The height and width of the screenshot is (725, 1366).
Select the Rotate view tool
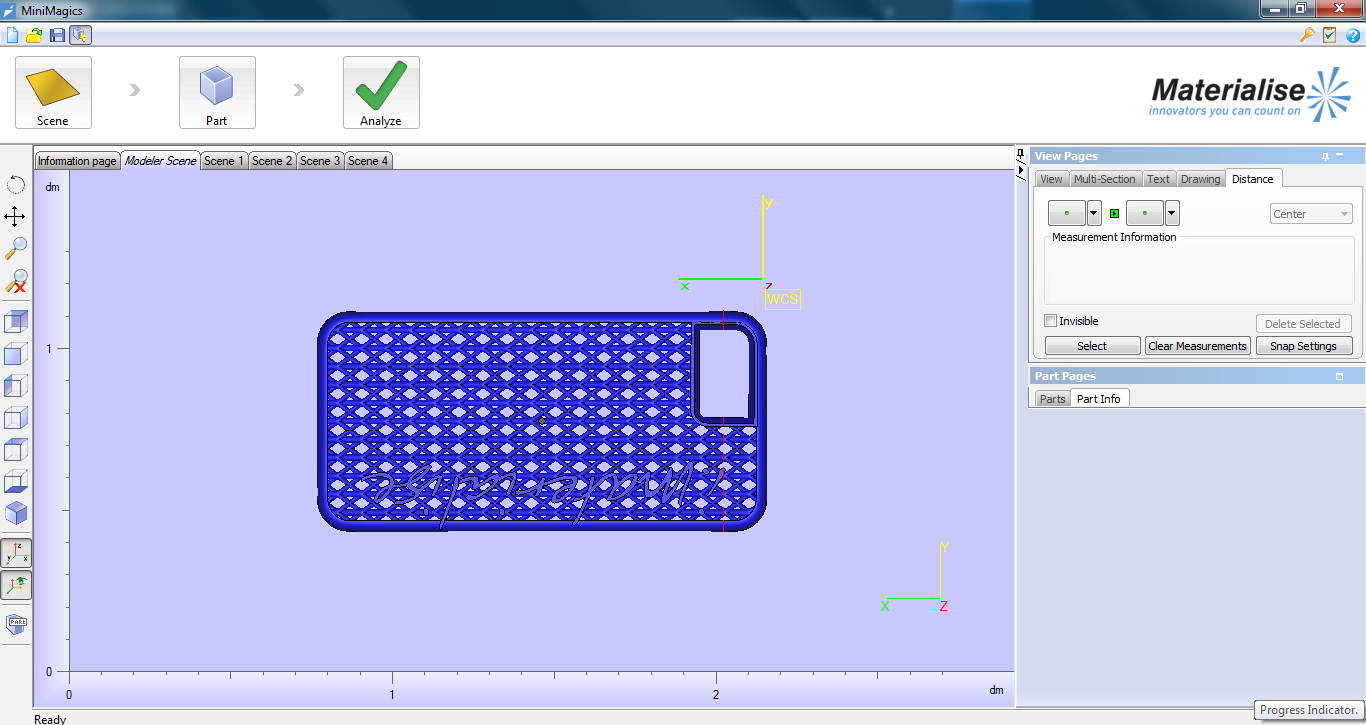tap(16, 184)
